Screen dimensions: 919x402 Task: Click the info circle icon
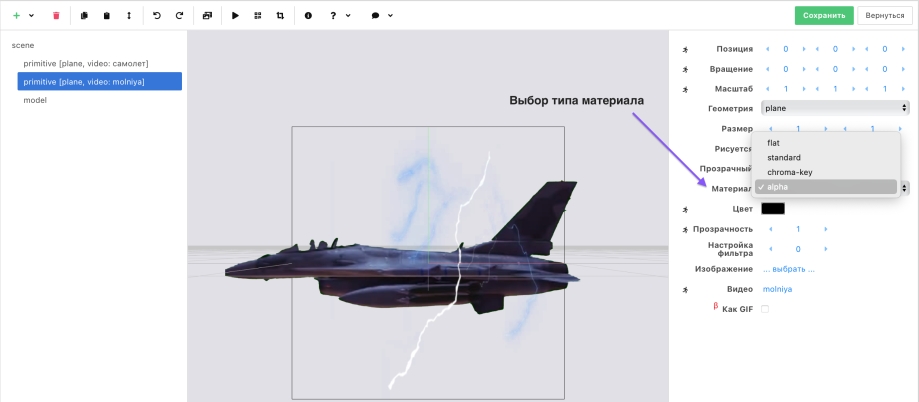(x=308, y=16)
